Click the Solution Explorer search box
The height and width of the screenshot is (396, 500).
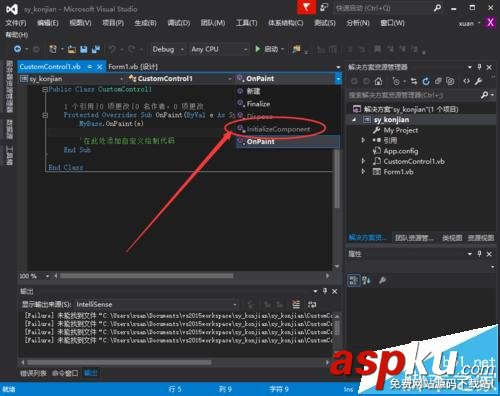pyautogui.click(x=414, y=95)
